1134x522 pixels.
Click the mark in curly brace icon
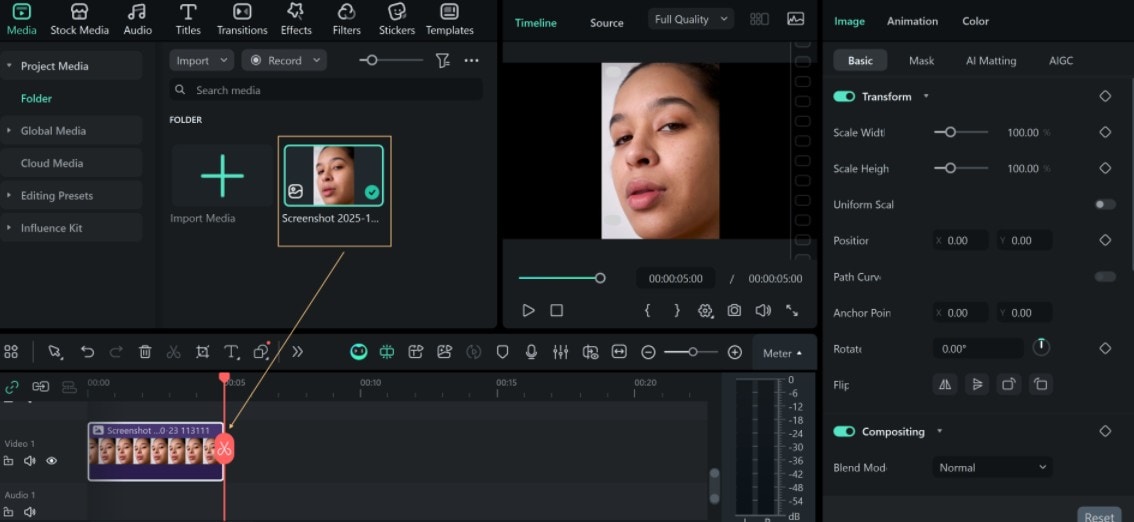[647, 310]
